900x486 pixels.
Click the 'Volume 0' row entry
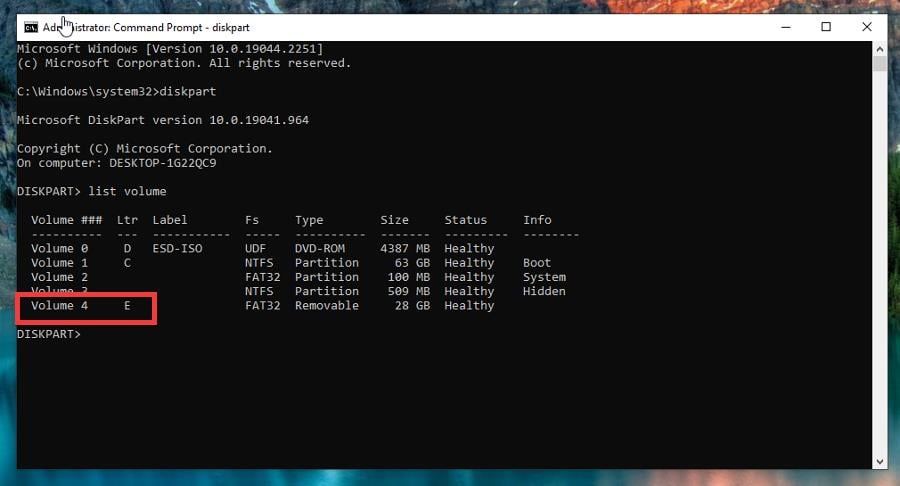[x=60, y=248]
